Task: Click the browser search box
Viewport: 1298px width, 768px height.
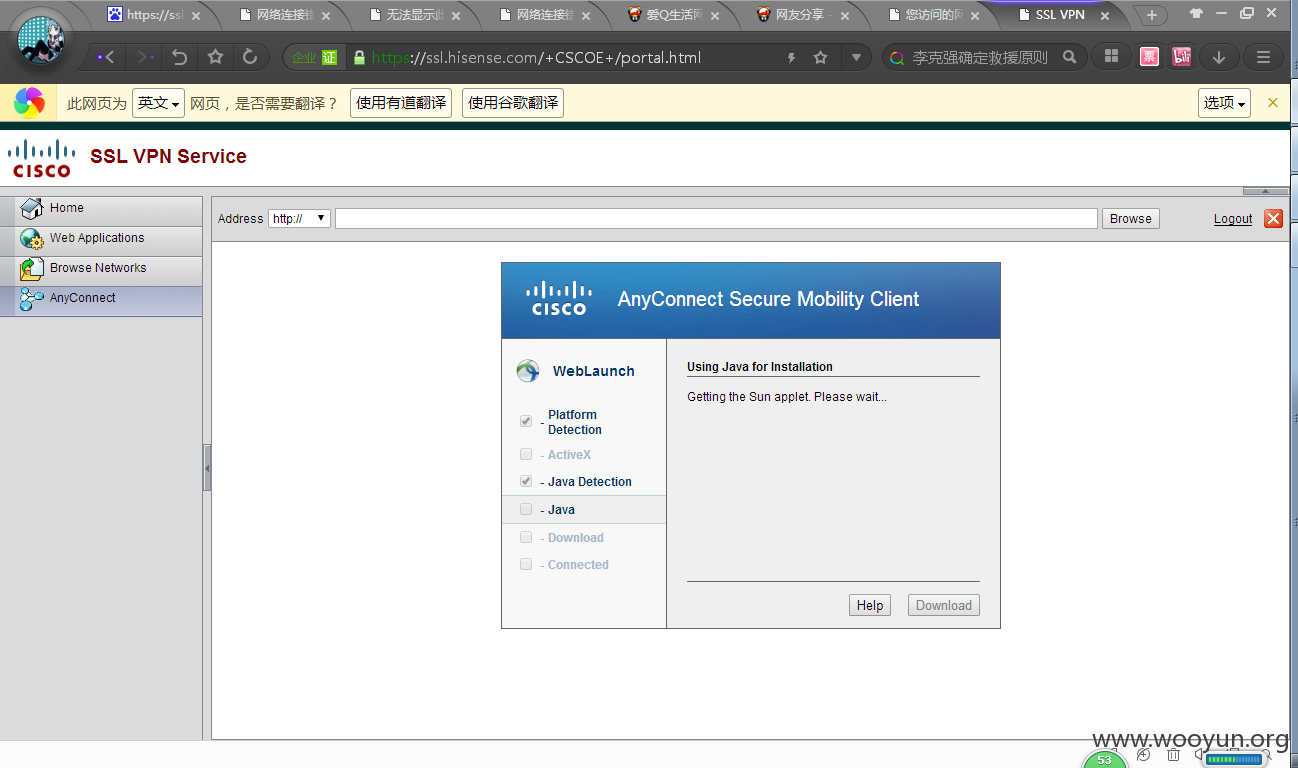Action: click(984, 57)
